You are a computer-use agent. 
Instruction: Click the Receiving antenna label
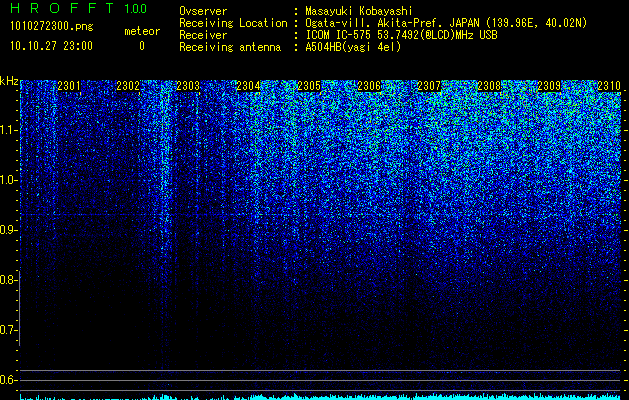[230, 47]
